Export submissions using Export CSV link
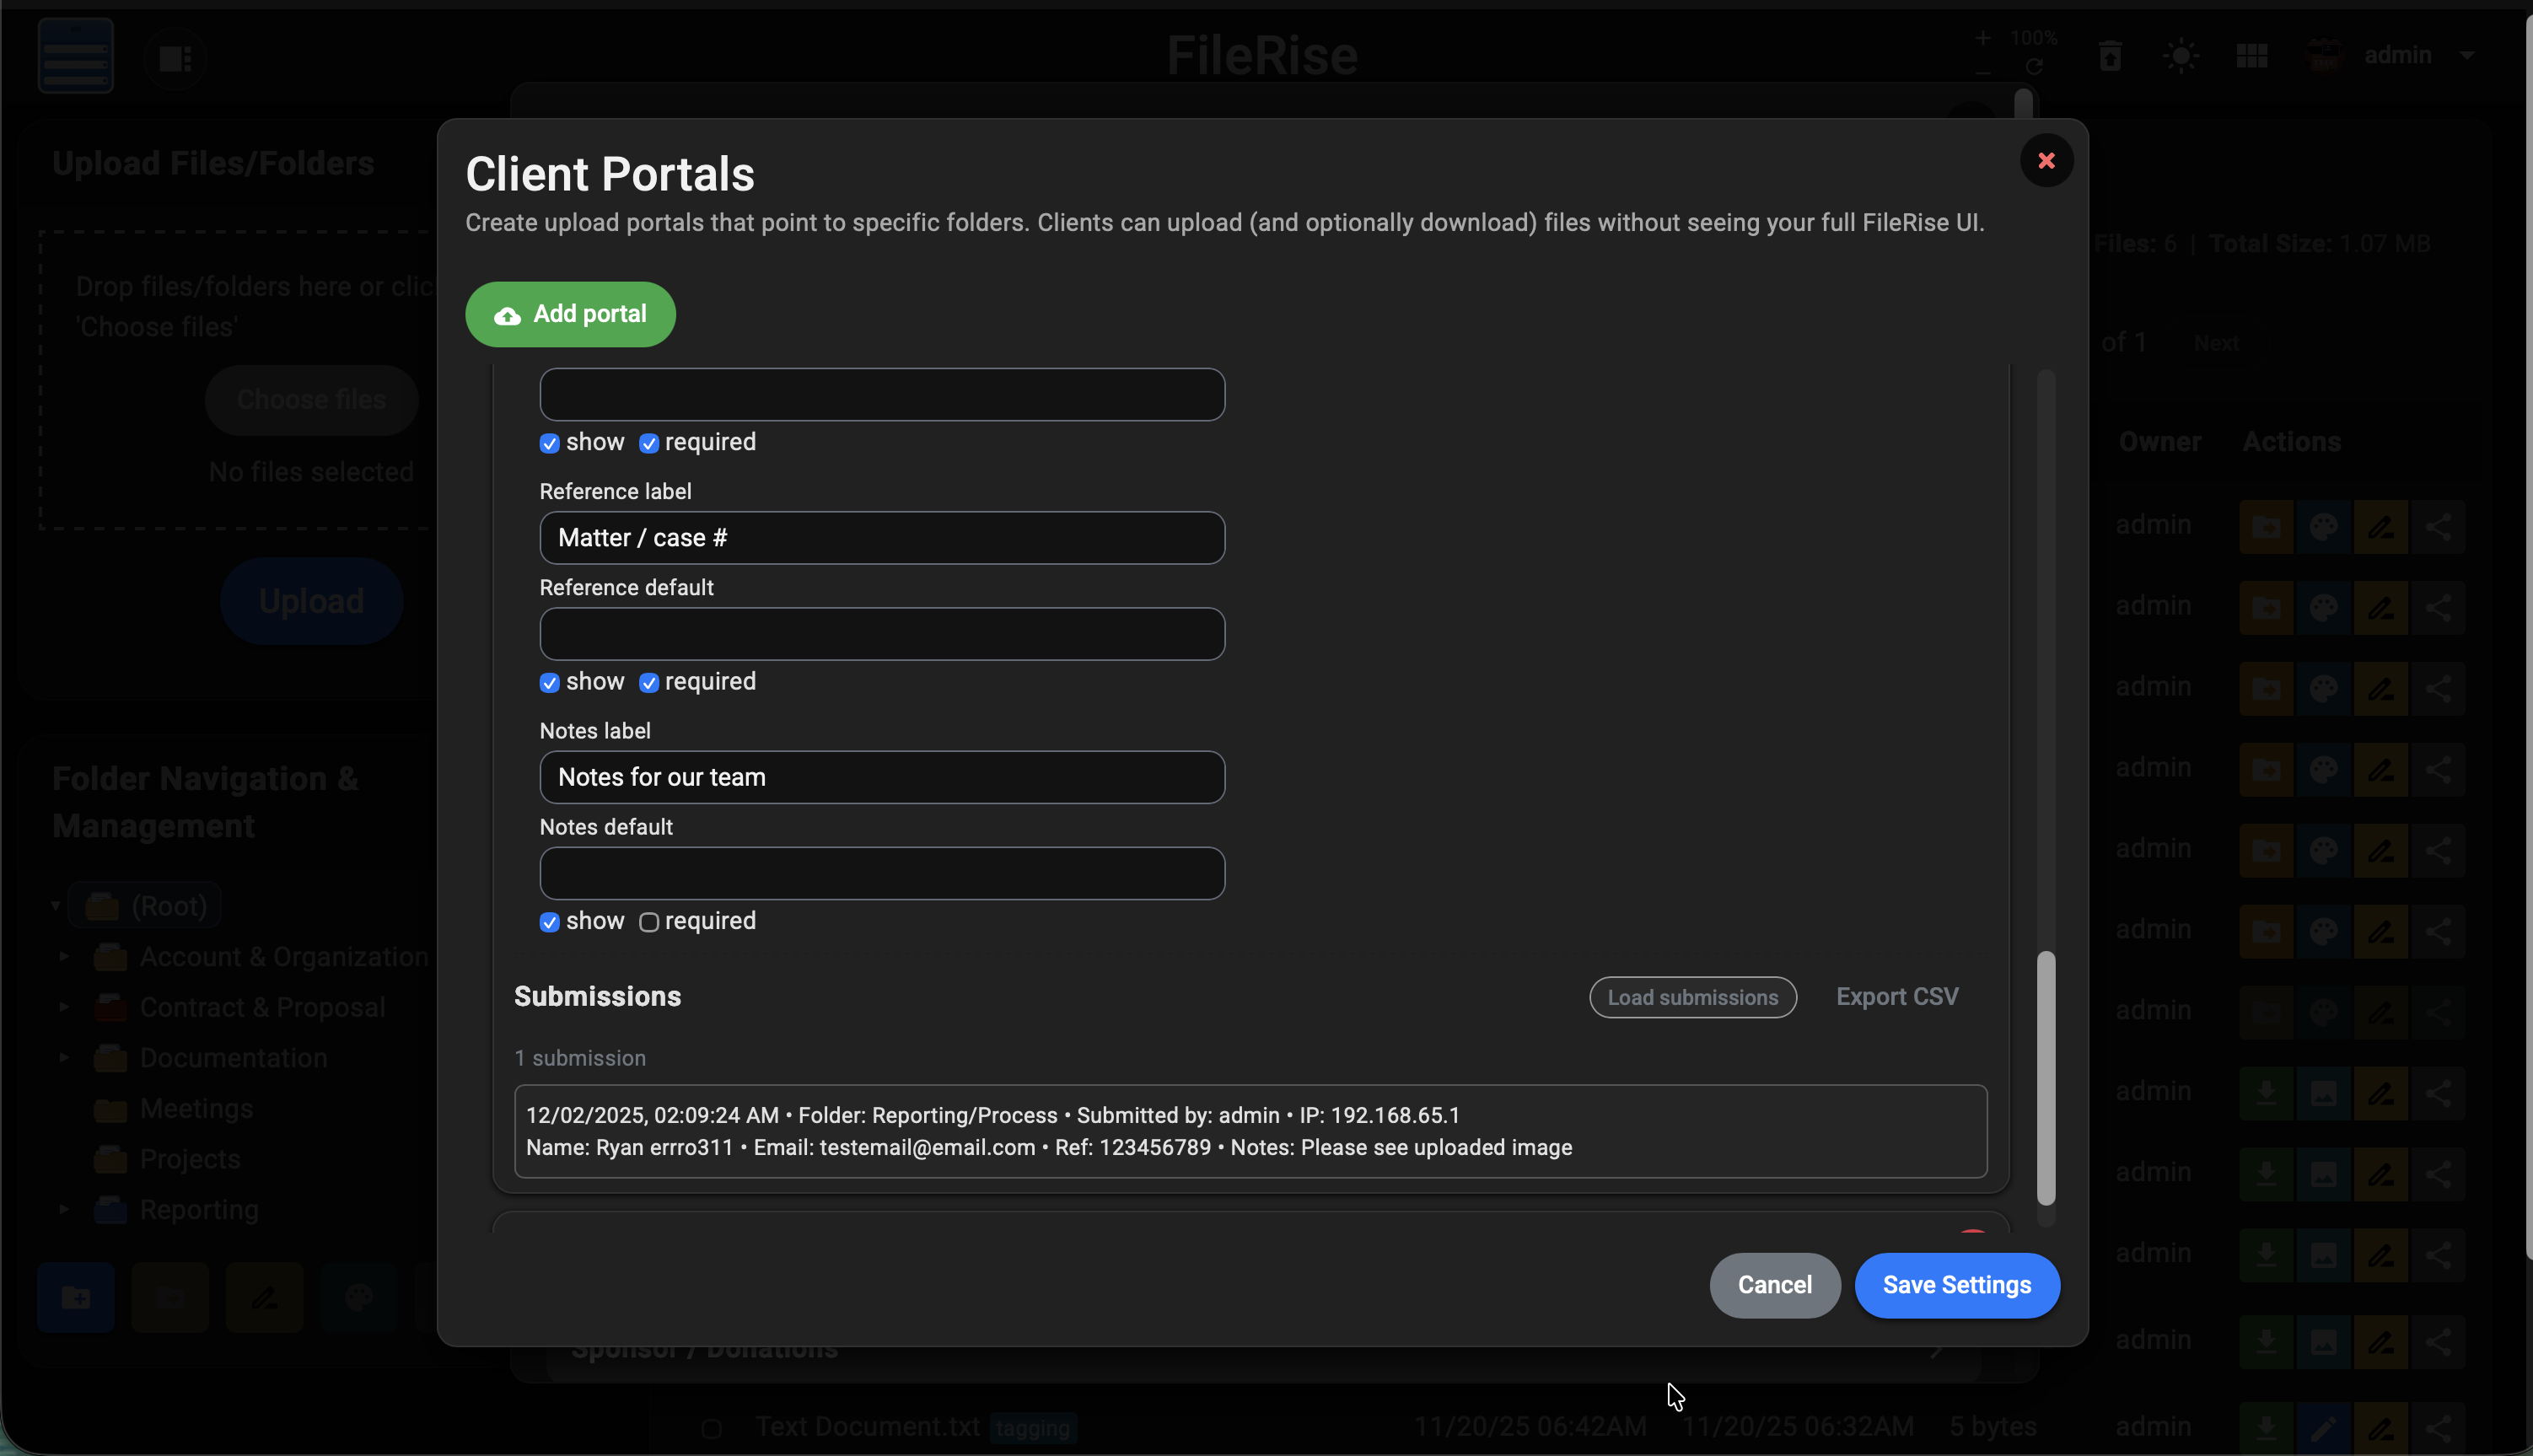The height and width of the screenshot is (1456, 2533). coord(1896,996)
